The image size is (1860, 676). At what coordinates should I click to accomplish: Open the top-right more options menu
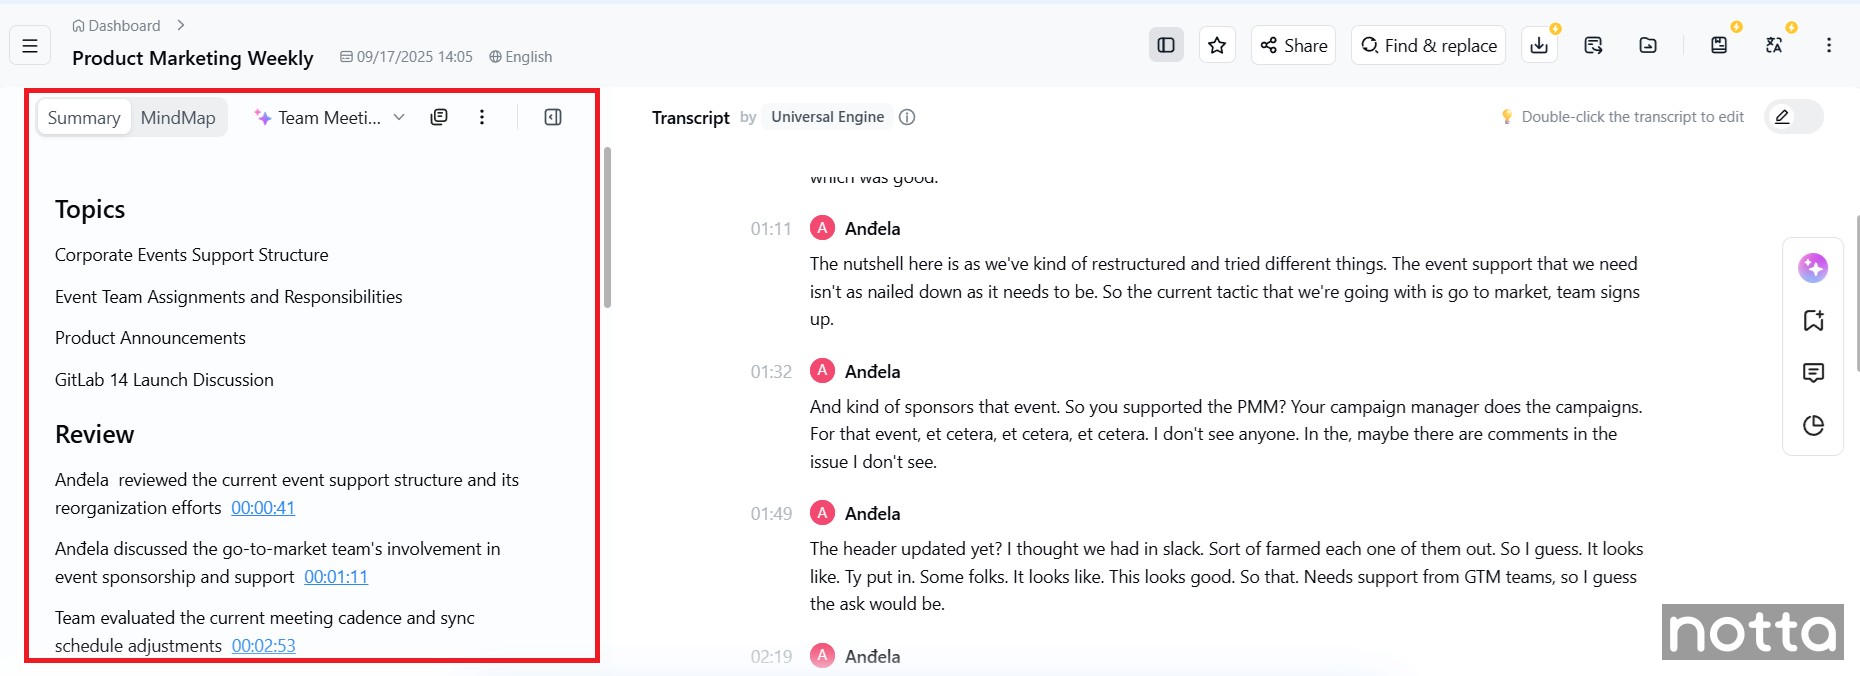(x=1829, y=45)
